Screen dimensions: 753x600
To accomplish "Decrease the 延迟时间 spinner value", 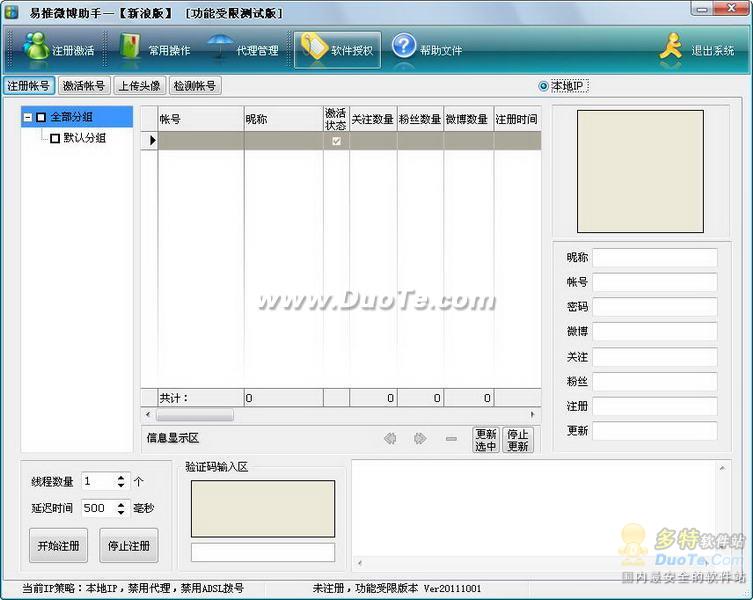I will pyautogui.click(x=122, y=513).
